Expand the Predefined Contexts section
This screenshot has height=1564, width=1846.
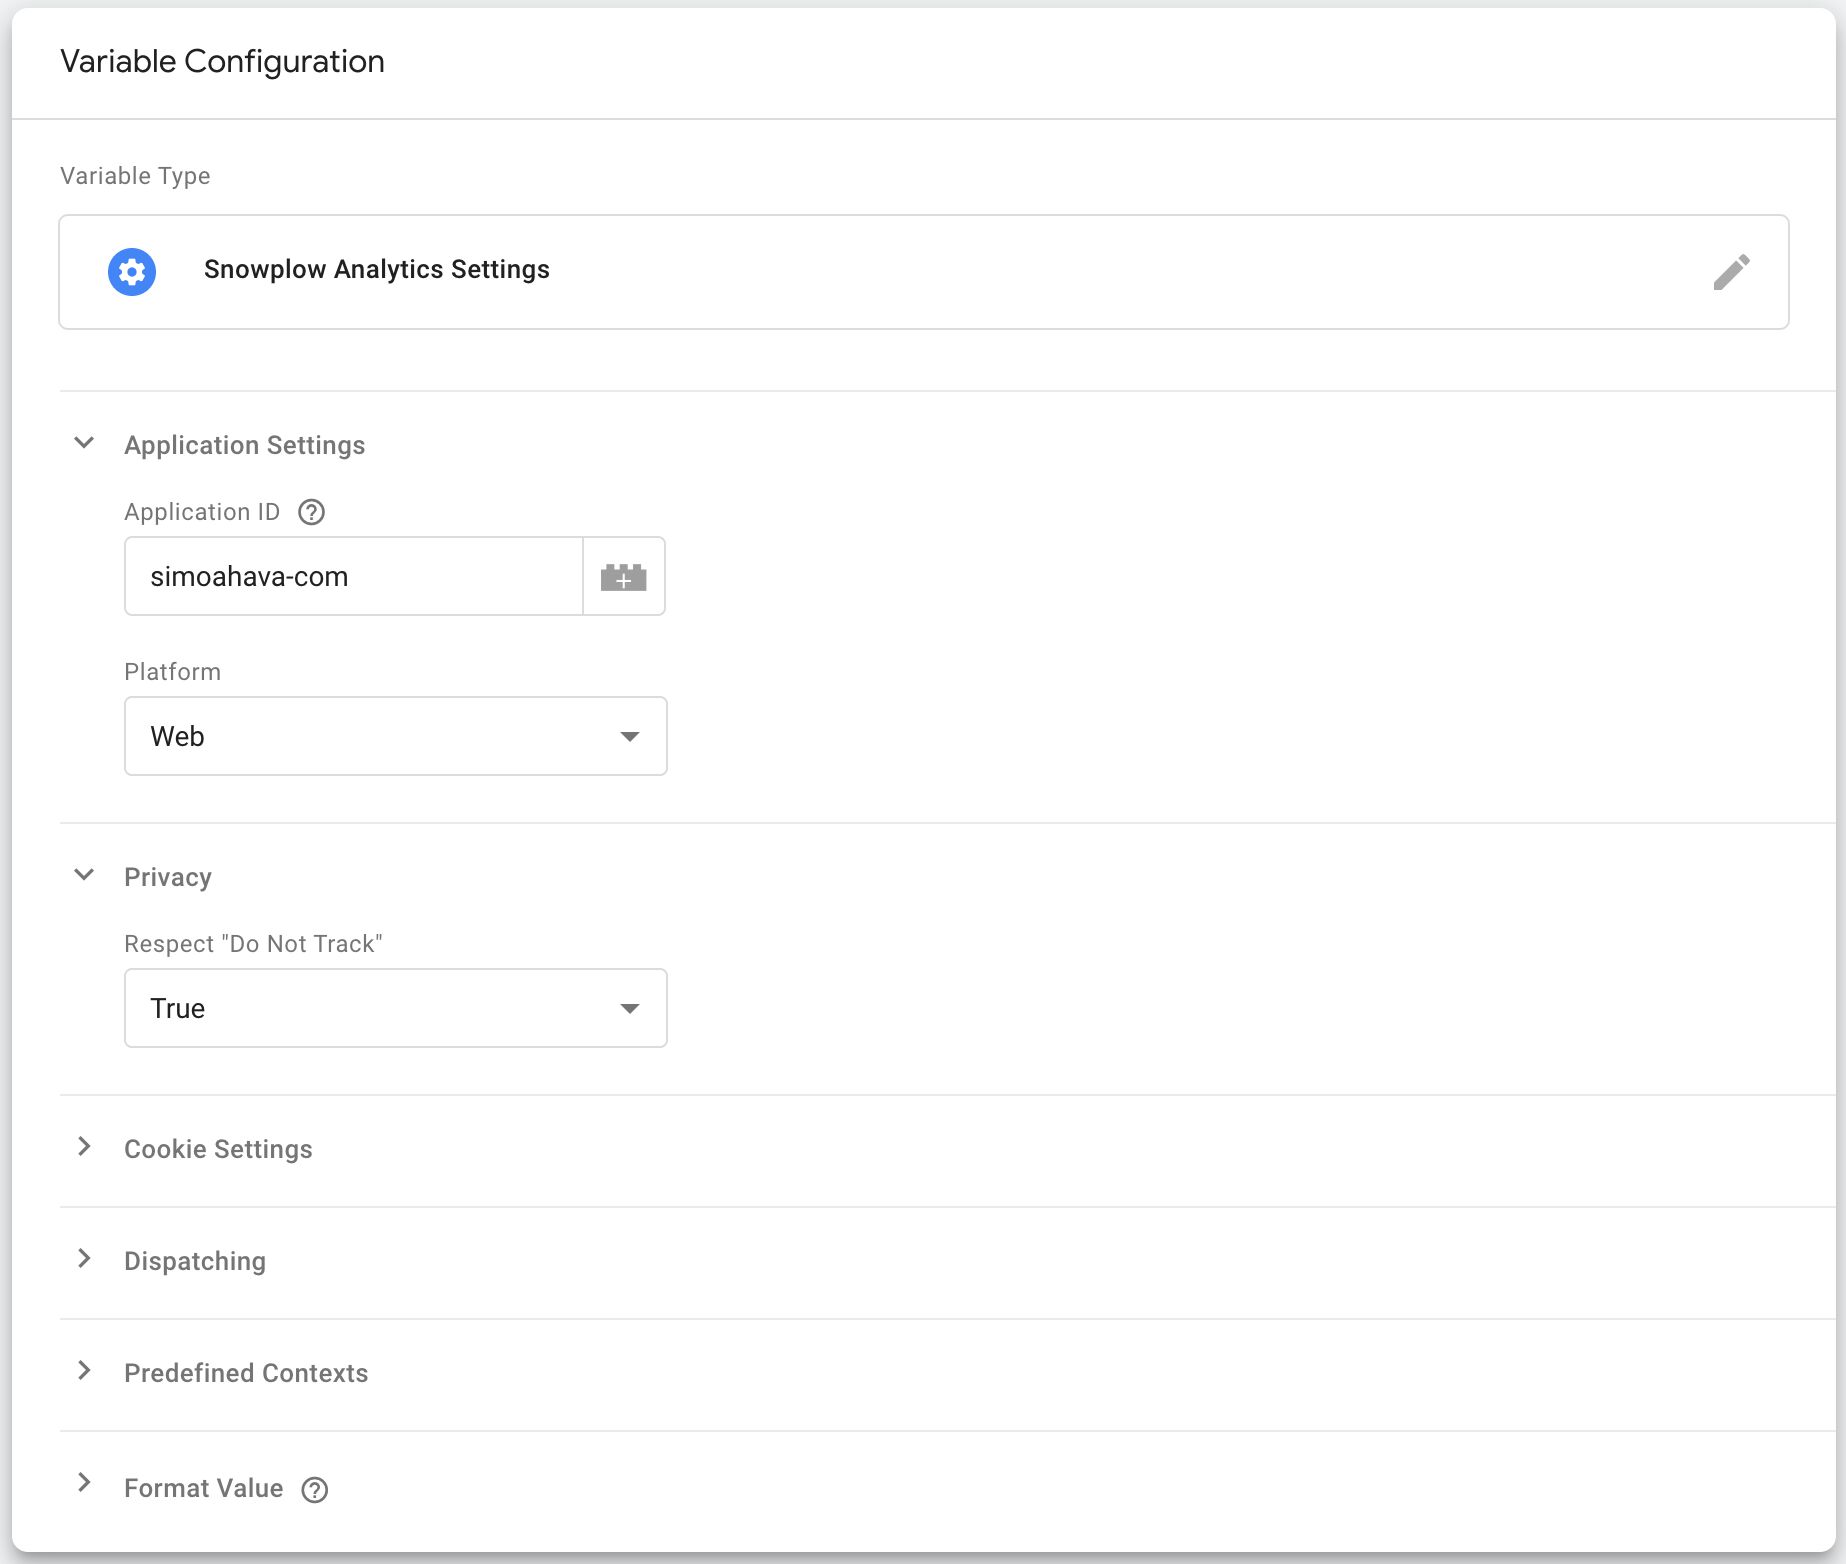(x=85, y=1371)
